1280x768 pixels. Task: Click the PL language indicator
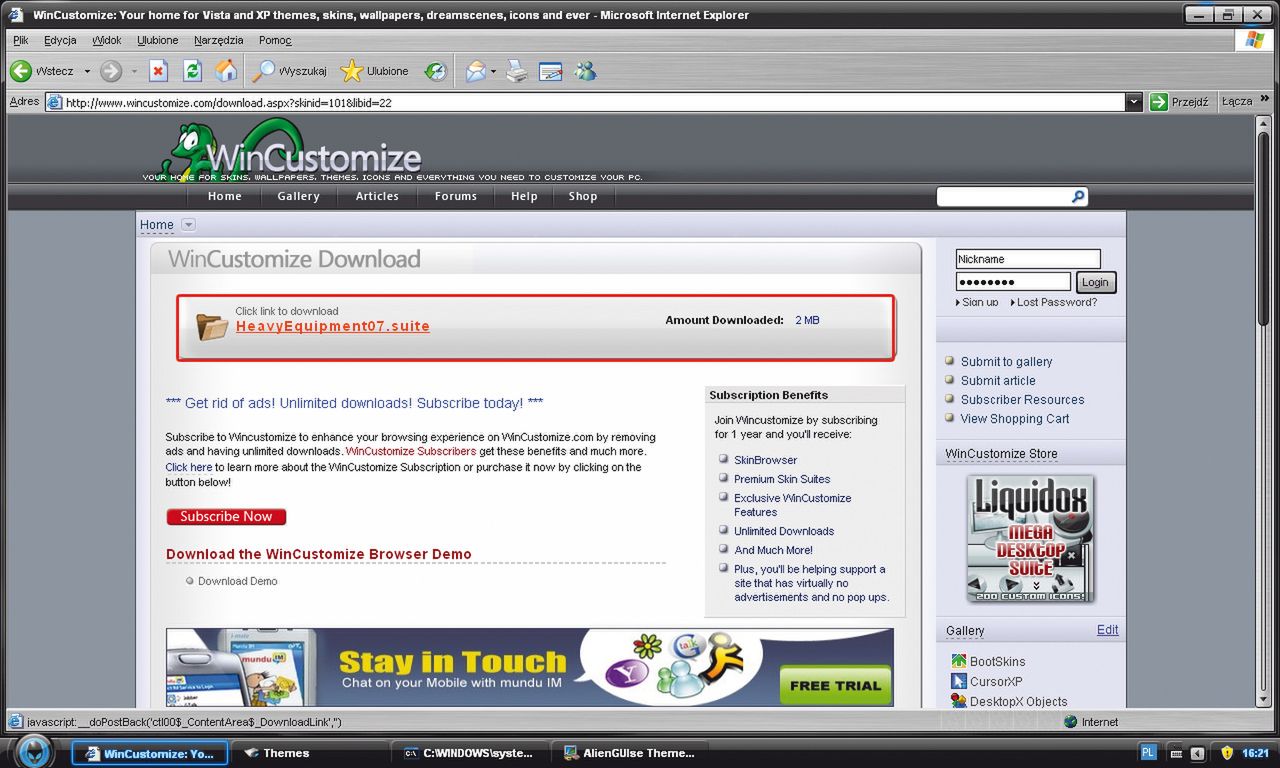tap(1148, 753)
